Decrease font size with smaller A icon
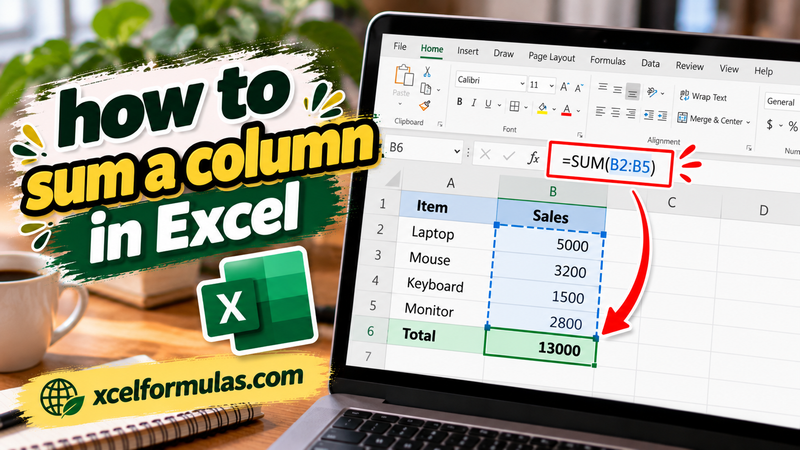This screenshot has width=800, height=450. [x=579, y=88]
